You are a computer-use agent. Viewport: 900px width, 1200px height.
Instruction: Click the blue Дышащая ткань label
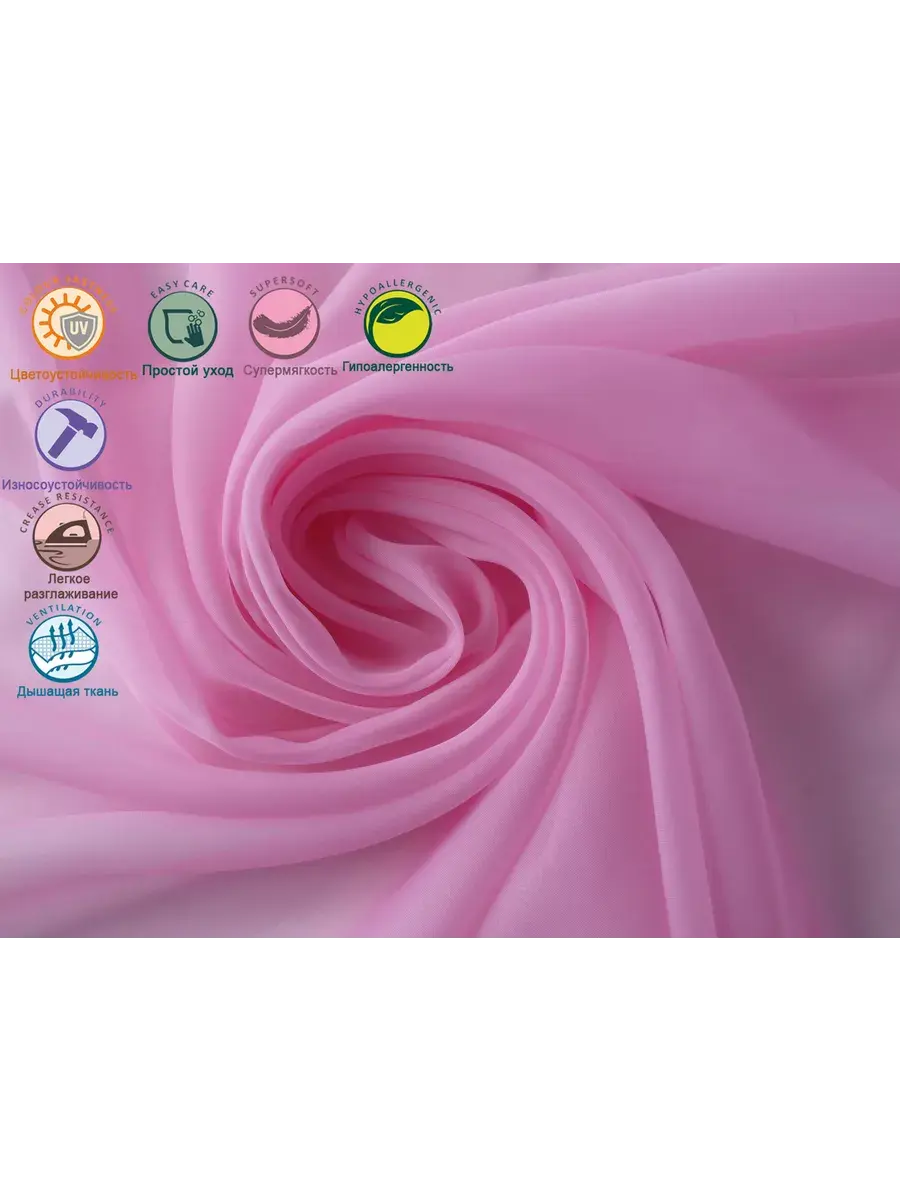click(x=67, y=691)
